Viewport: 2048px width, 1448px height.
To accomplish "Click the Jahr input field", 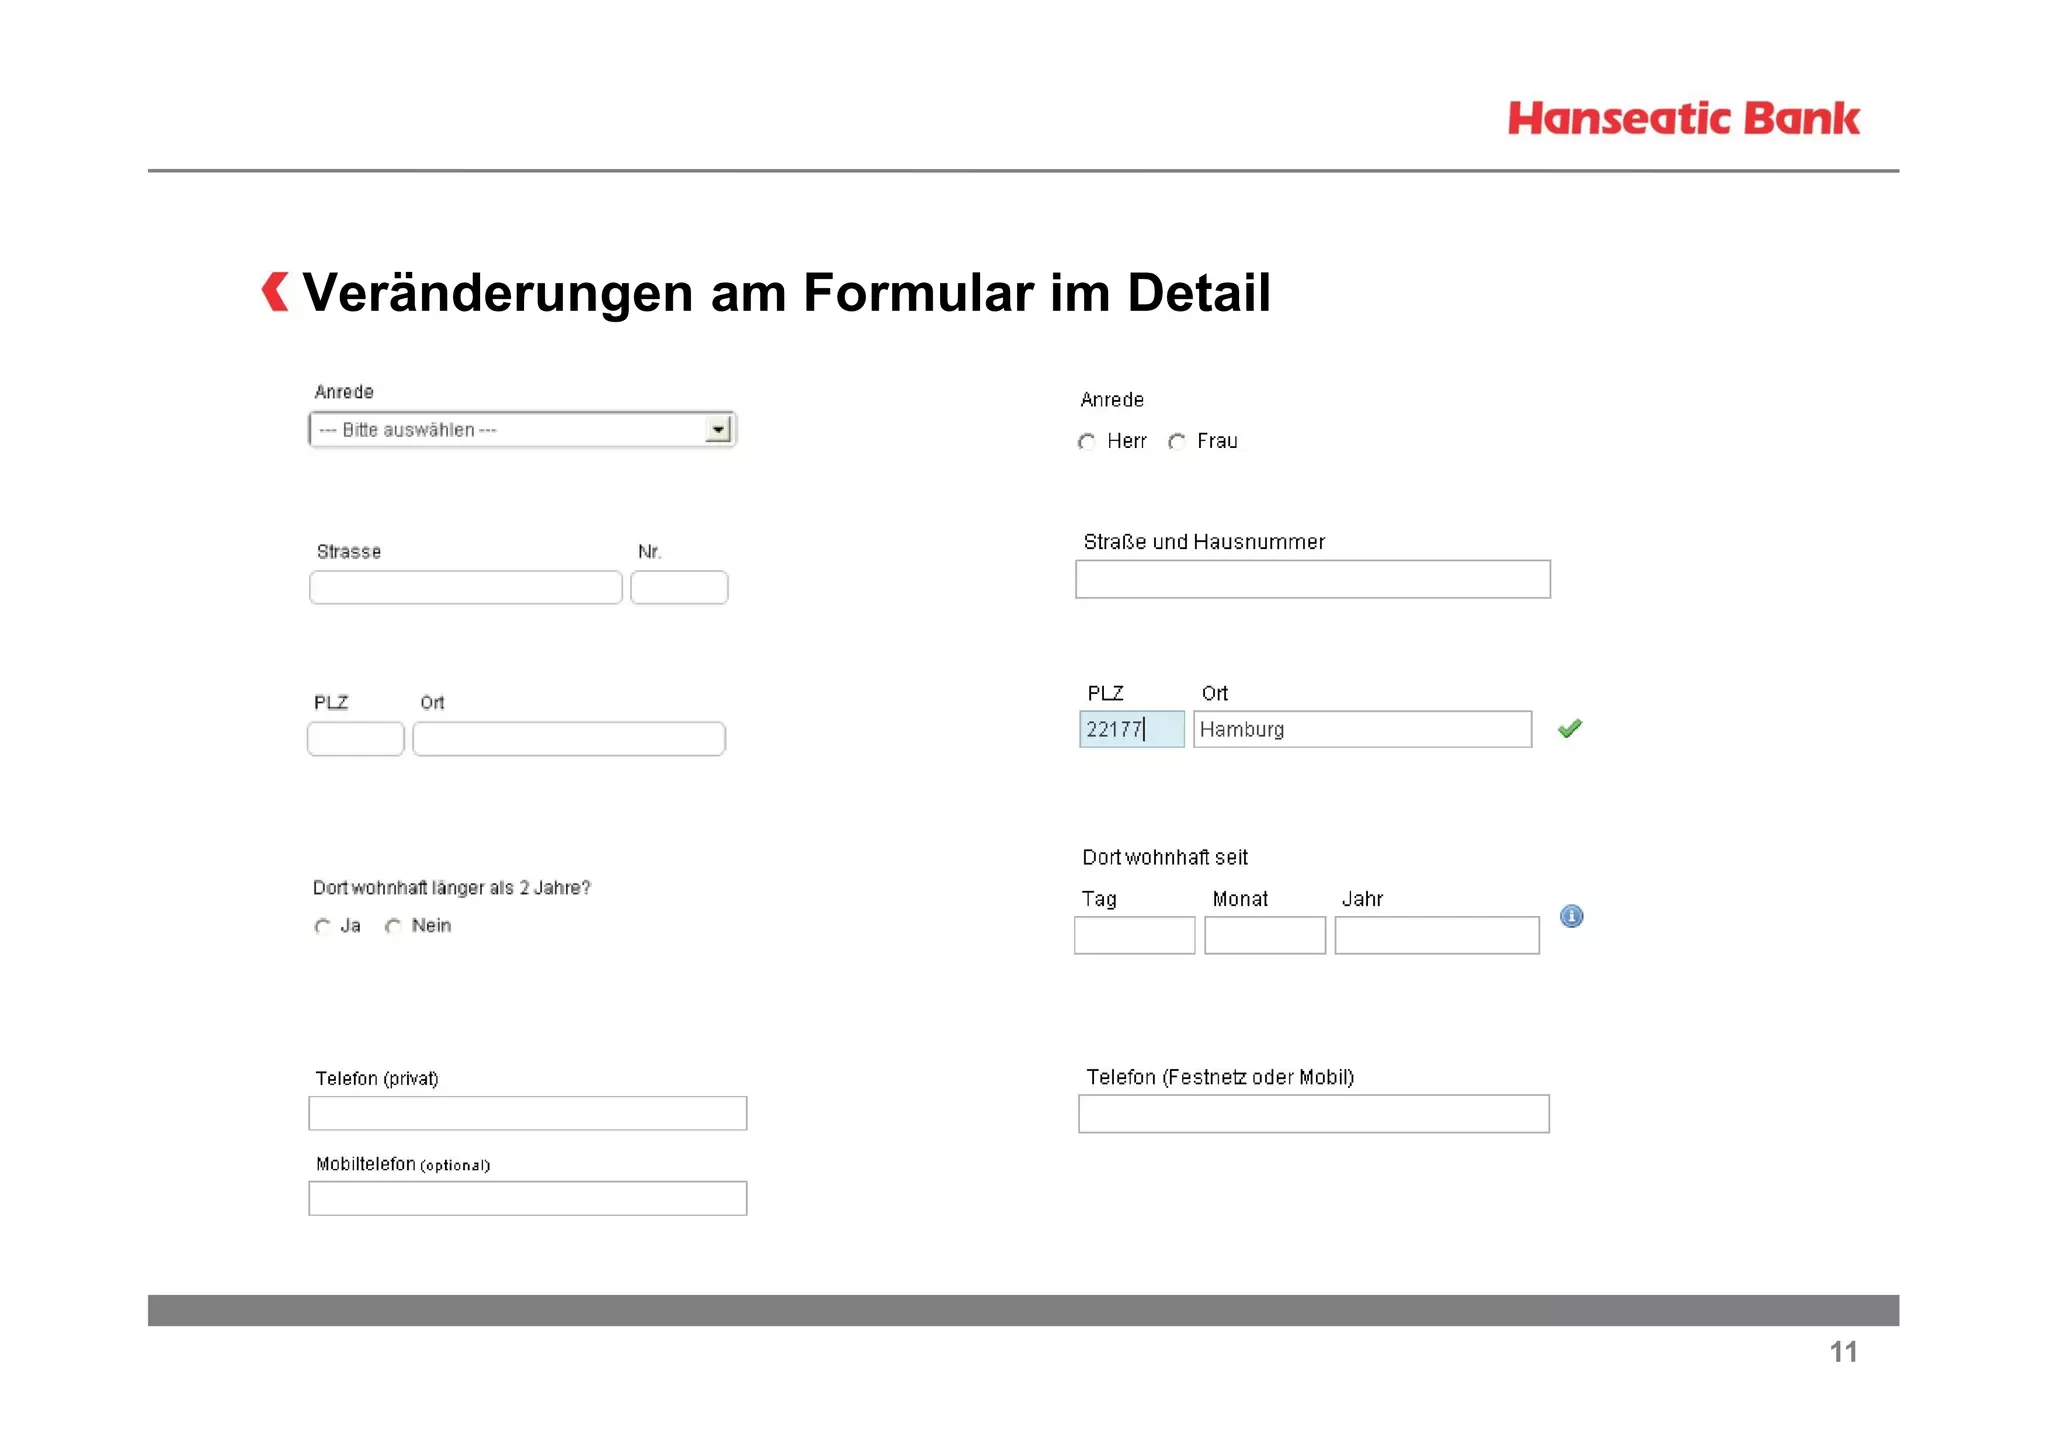I will click(x=1437, y=935).
